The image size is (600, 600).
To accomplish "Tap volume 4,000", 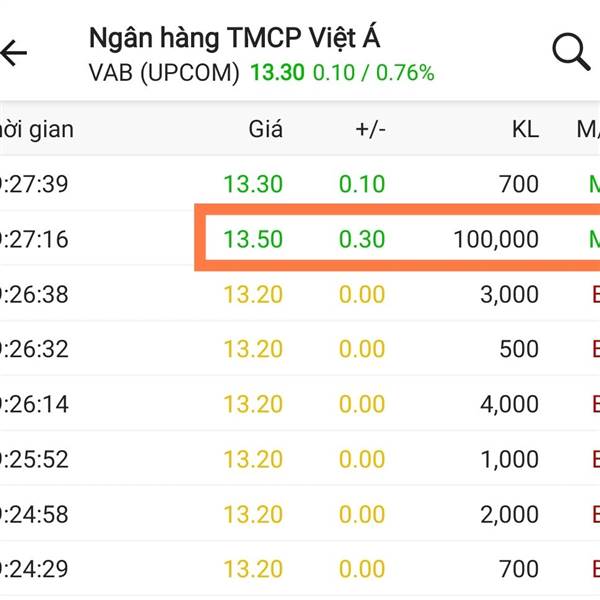I will pos(509,405).
